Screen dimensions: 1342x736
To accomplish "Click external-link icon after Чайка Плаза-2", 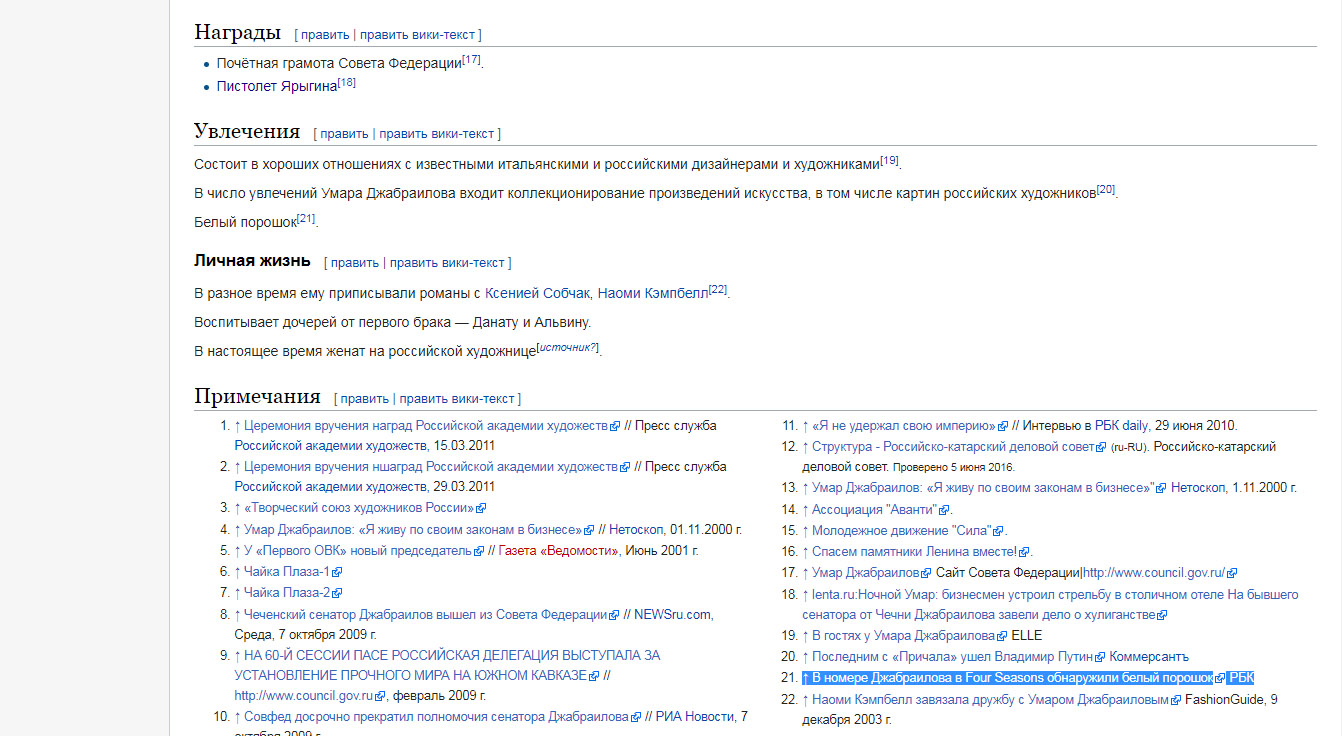I will (x=337, y=593).
